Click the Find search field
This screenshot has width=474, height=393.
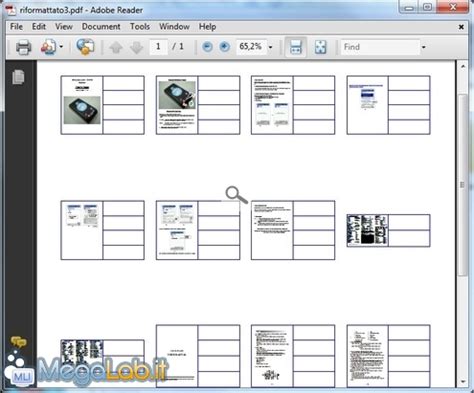point(380,47)
